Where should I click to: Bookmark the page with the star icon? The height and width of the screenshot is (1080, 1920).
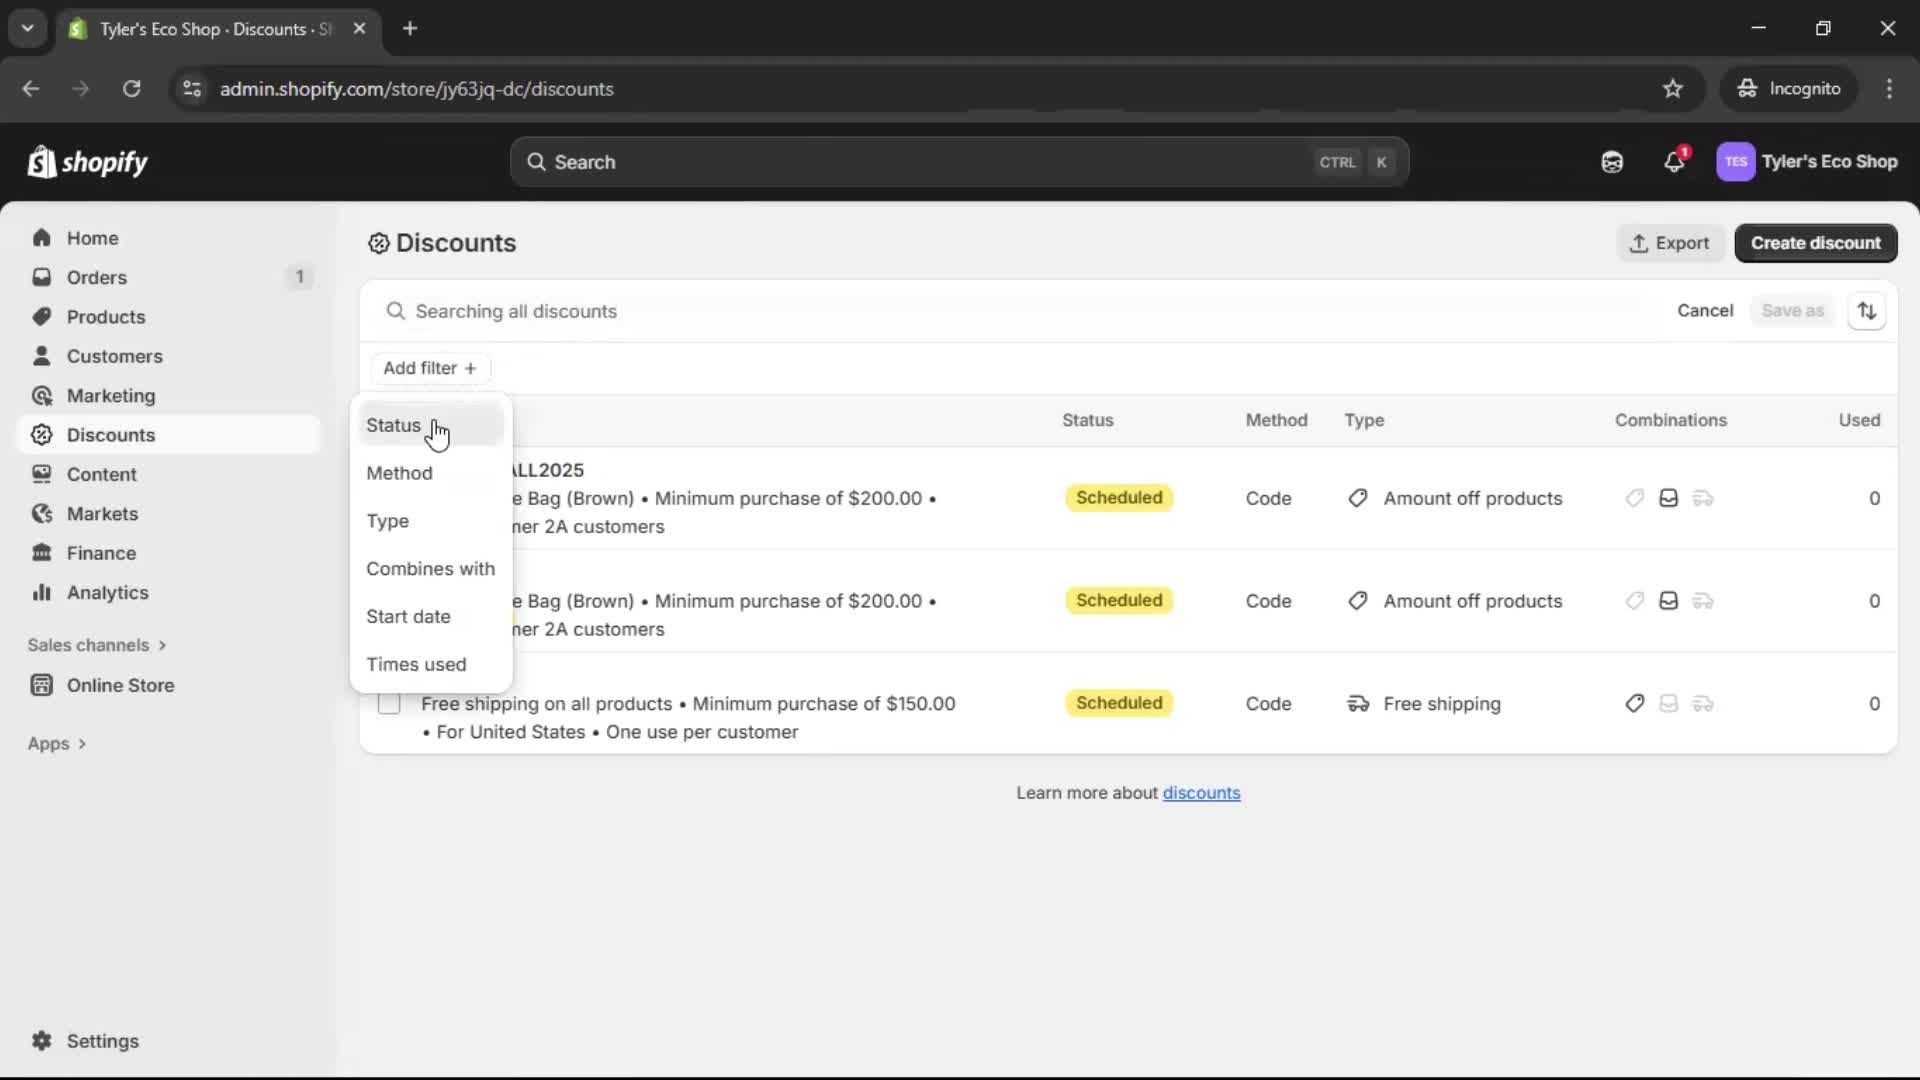pos(1673,88)
